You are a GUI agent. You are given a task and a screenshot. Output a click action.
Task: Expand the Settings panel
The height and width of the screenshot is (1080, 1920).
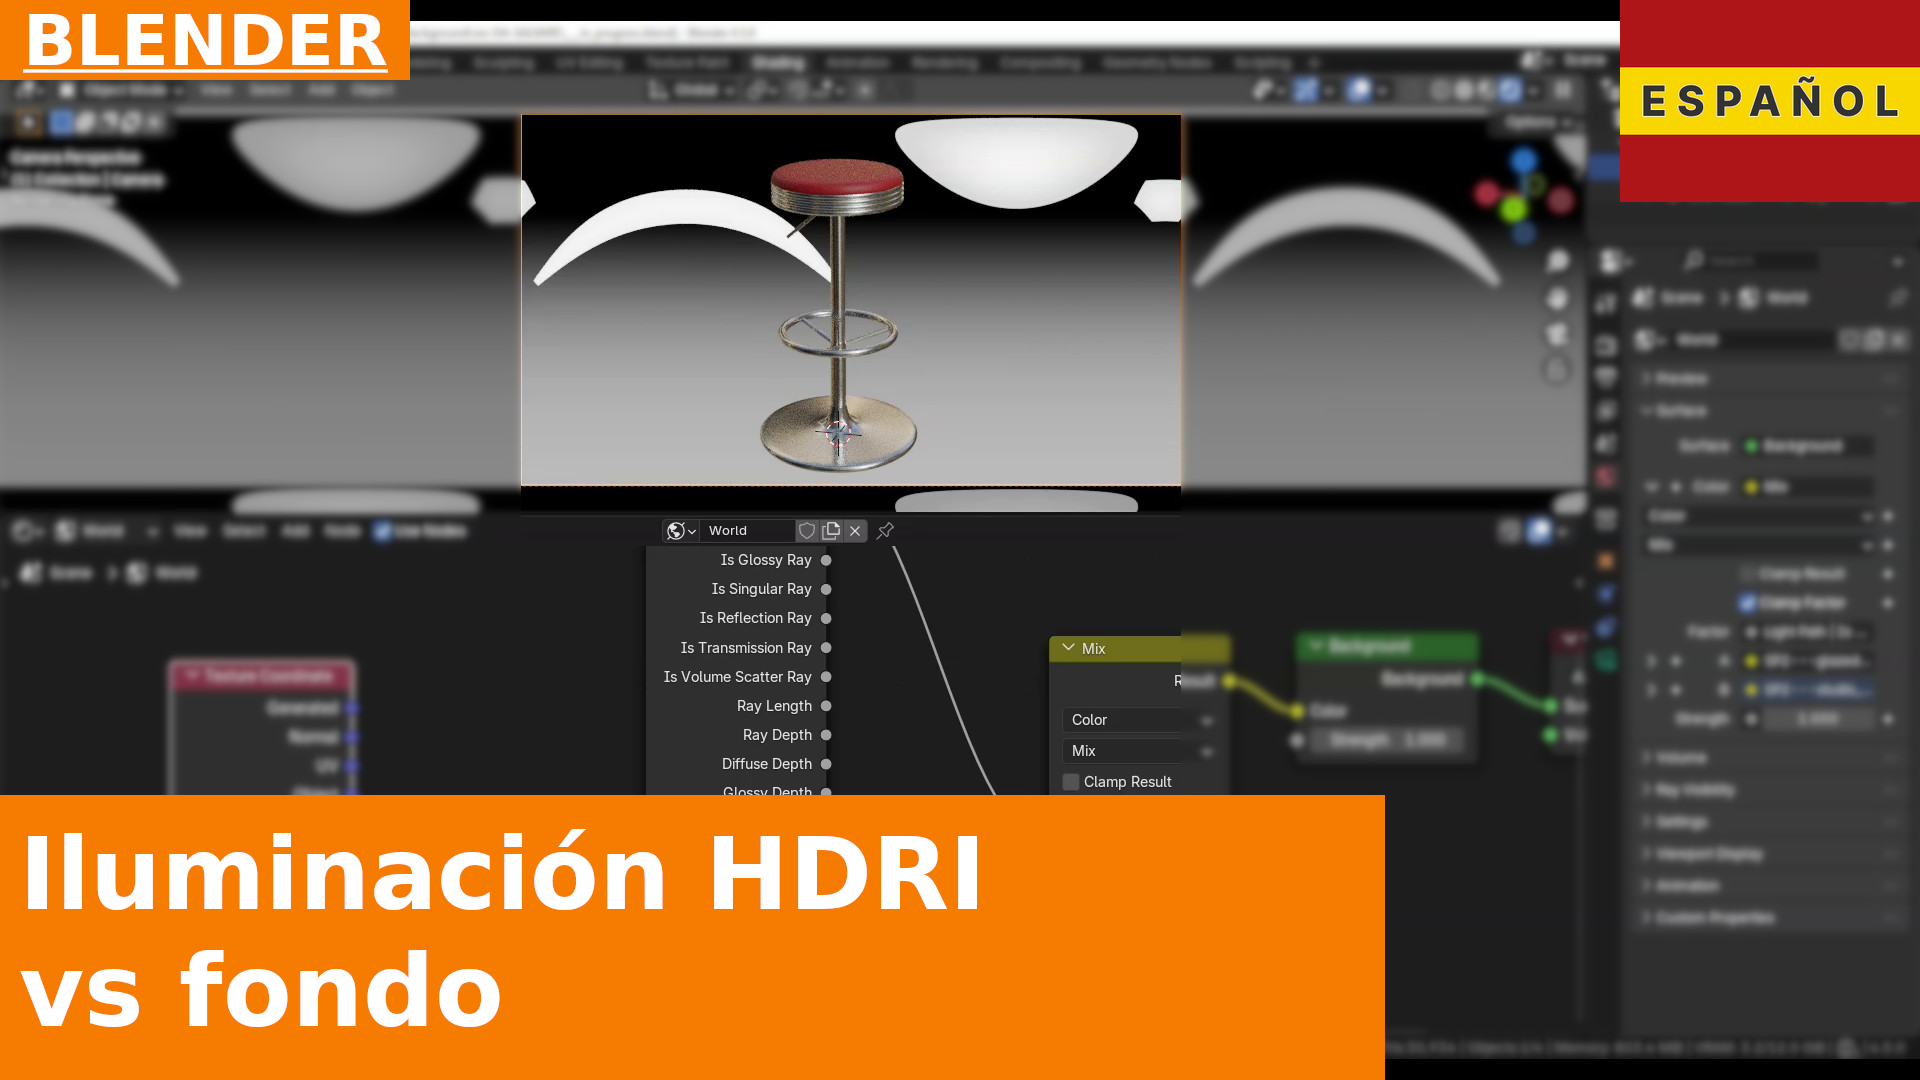point(1770,822)
